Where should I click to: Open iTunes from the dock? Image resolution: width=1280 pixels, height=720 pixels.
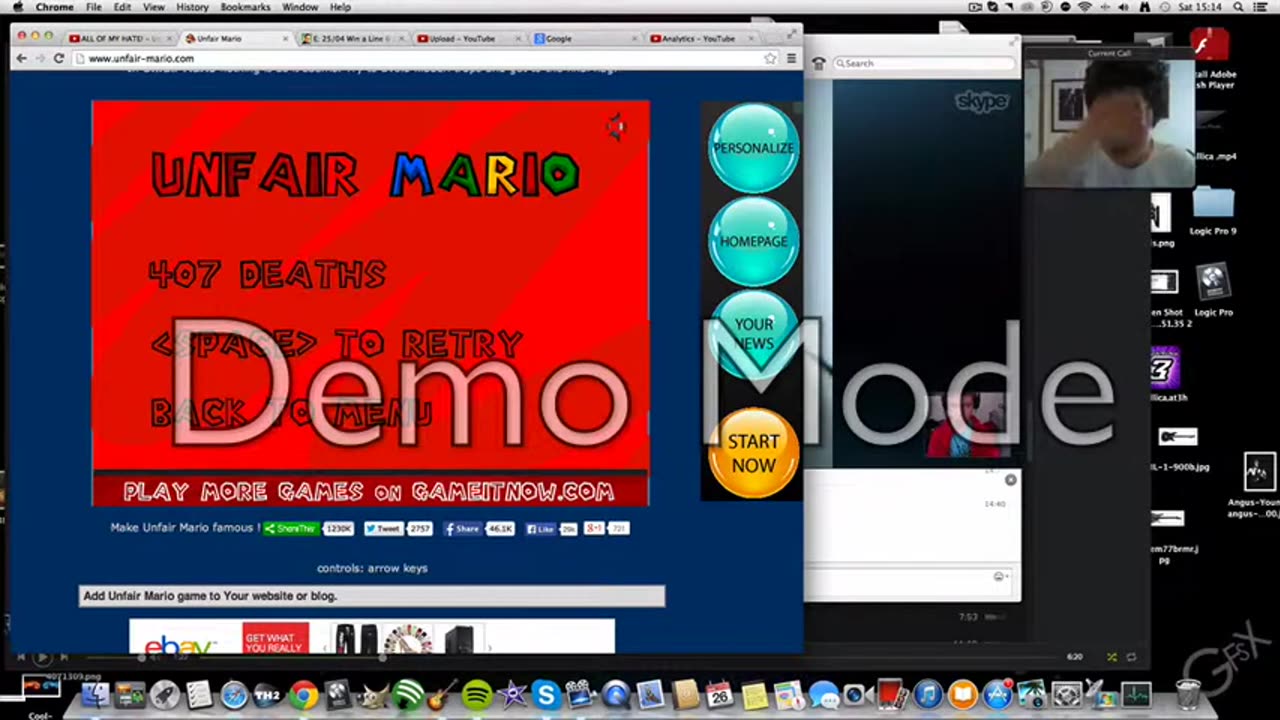click(928, 694)
